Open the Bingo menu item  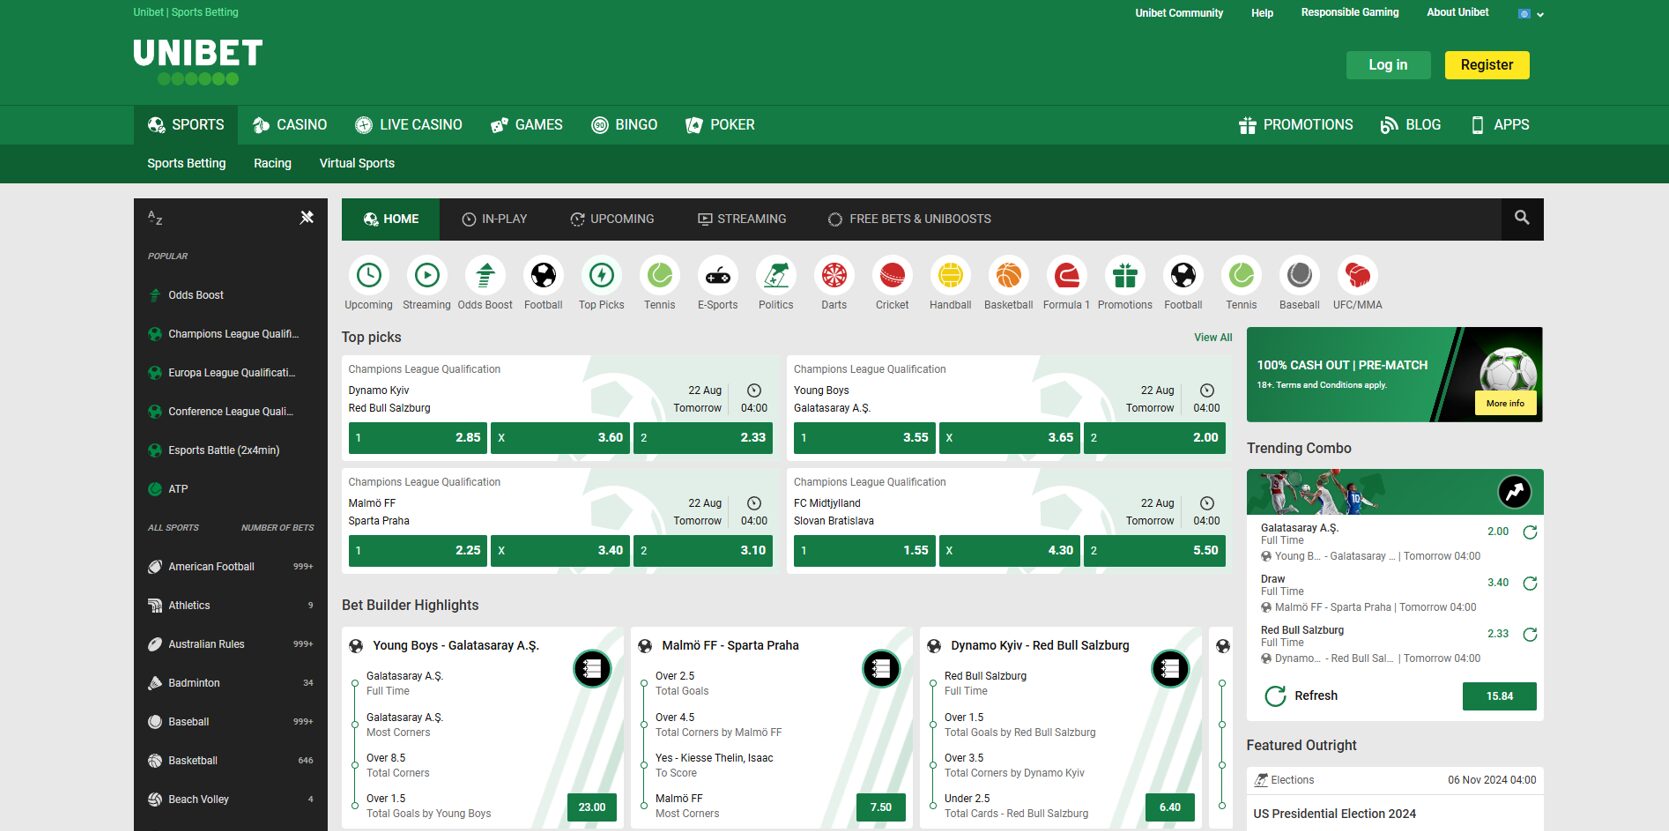pyautogui.click(x=625, y=125)
